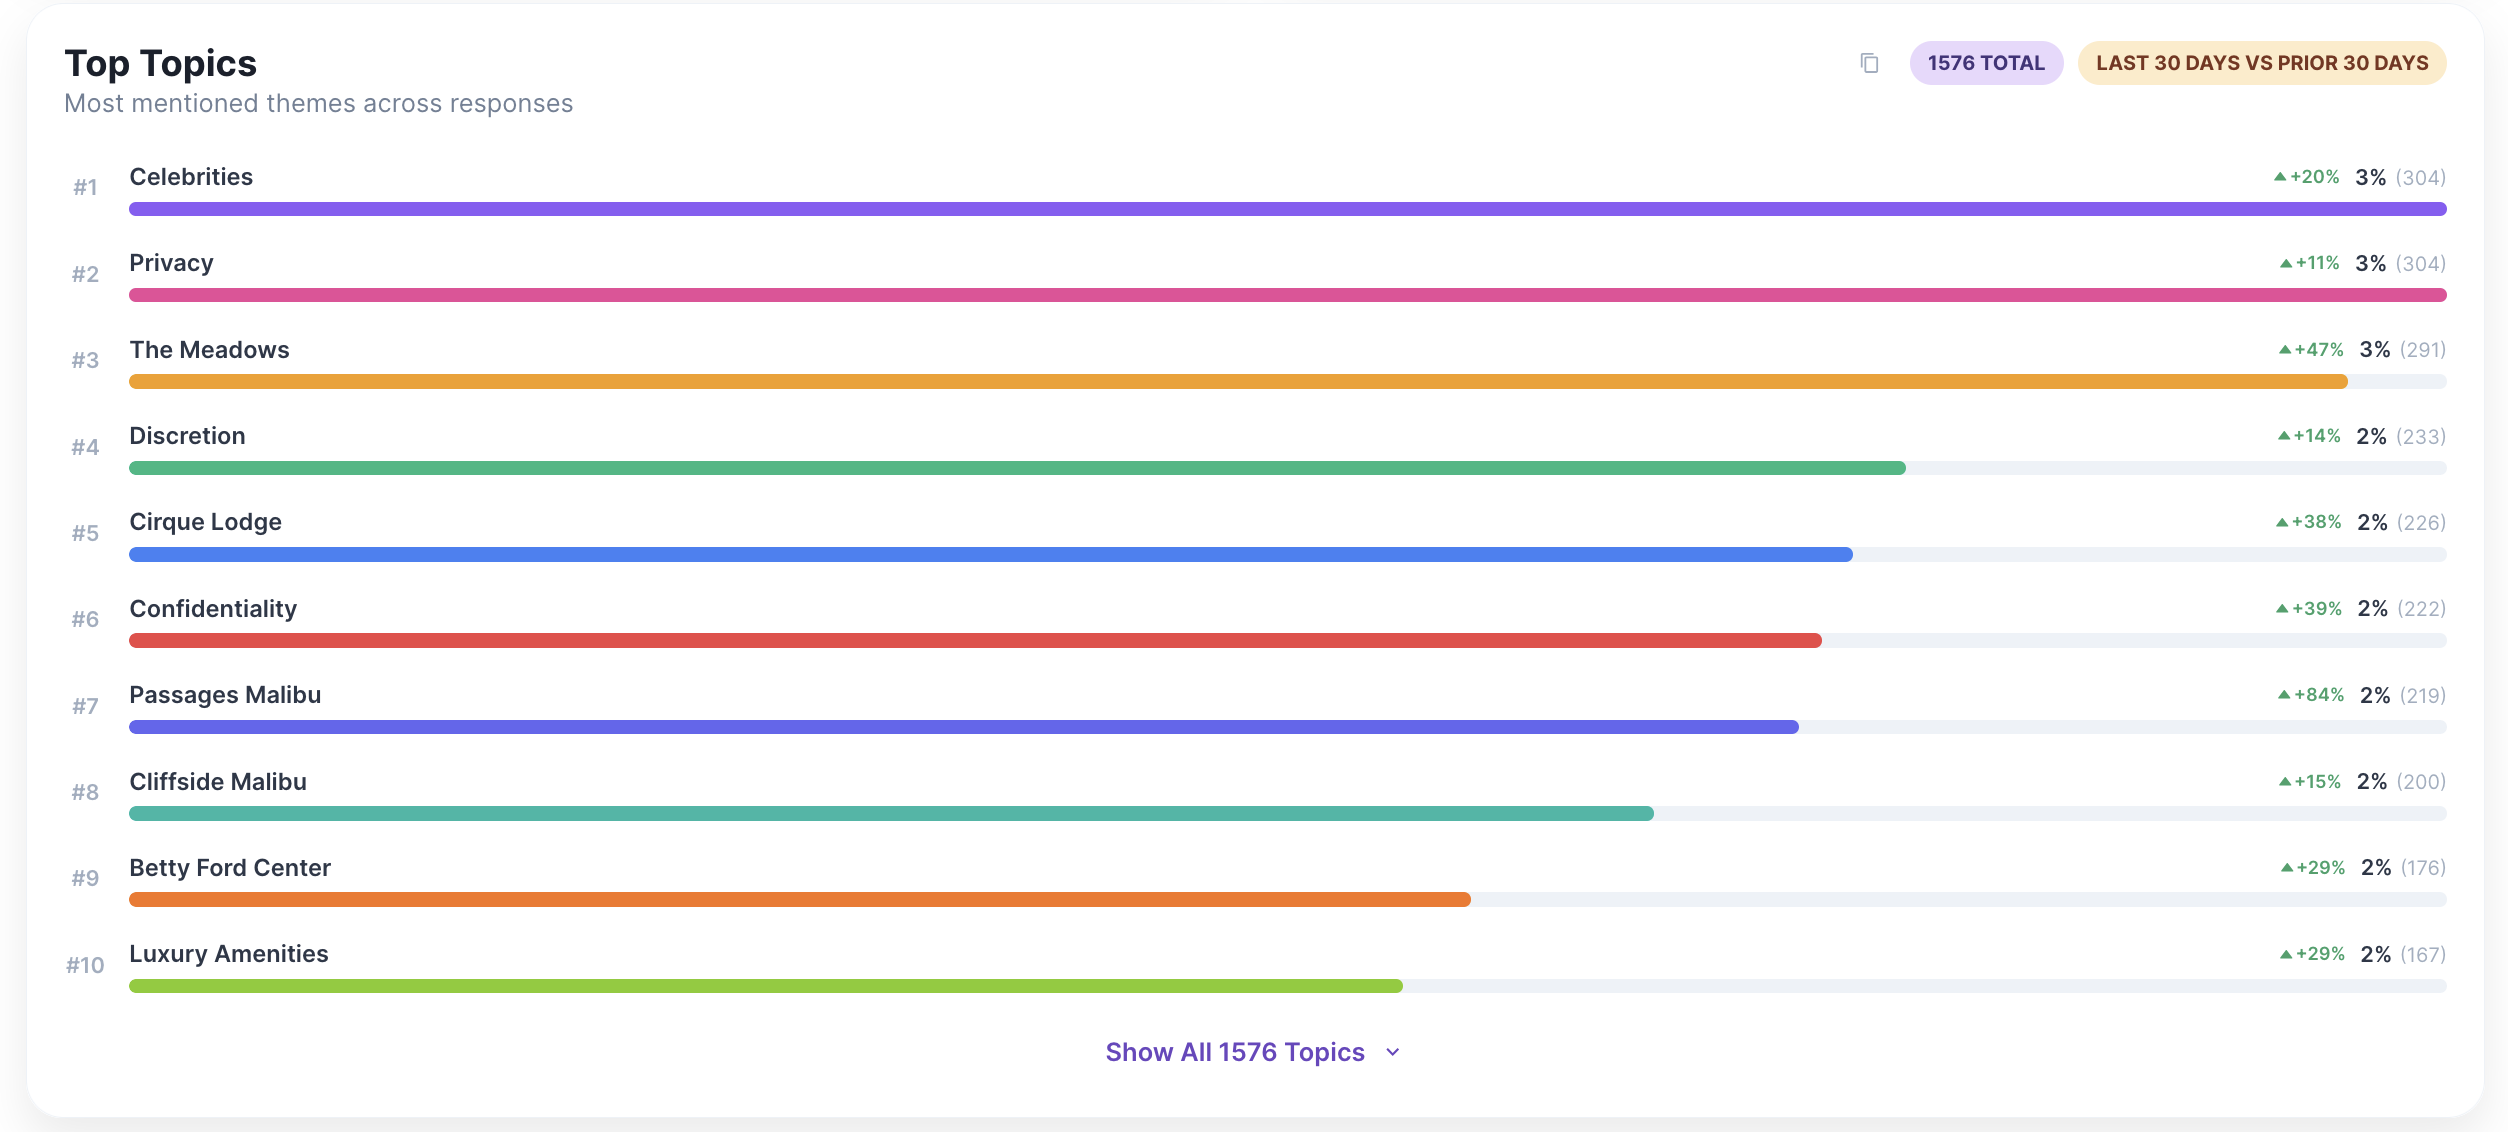Screen dimensions: 2508x1132
Task: Click the +84% trend arrow for Passages Malibu
Action: tap(2284, 695)
